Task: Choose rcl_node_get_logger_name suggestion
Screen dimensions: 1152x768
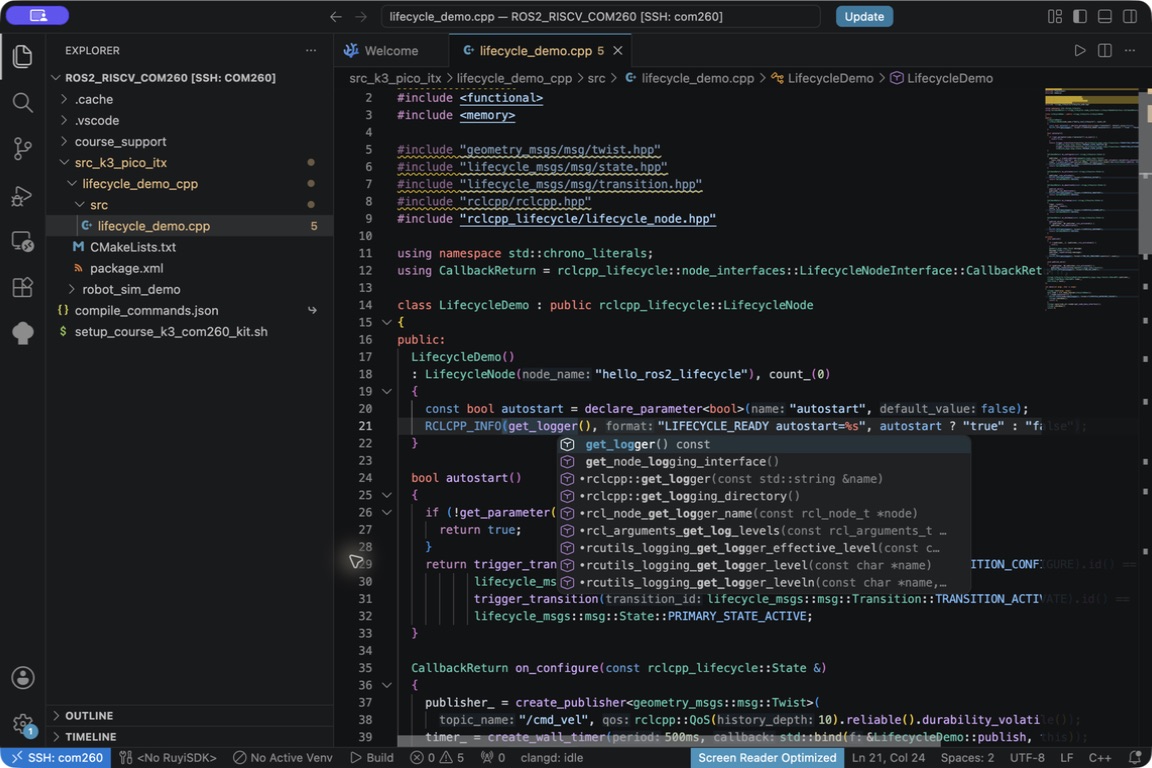Action: [764, 513]
